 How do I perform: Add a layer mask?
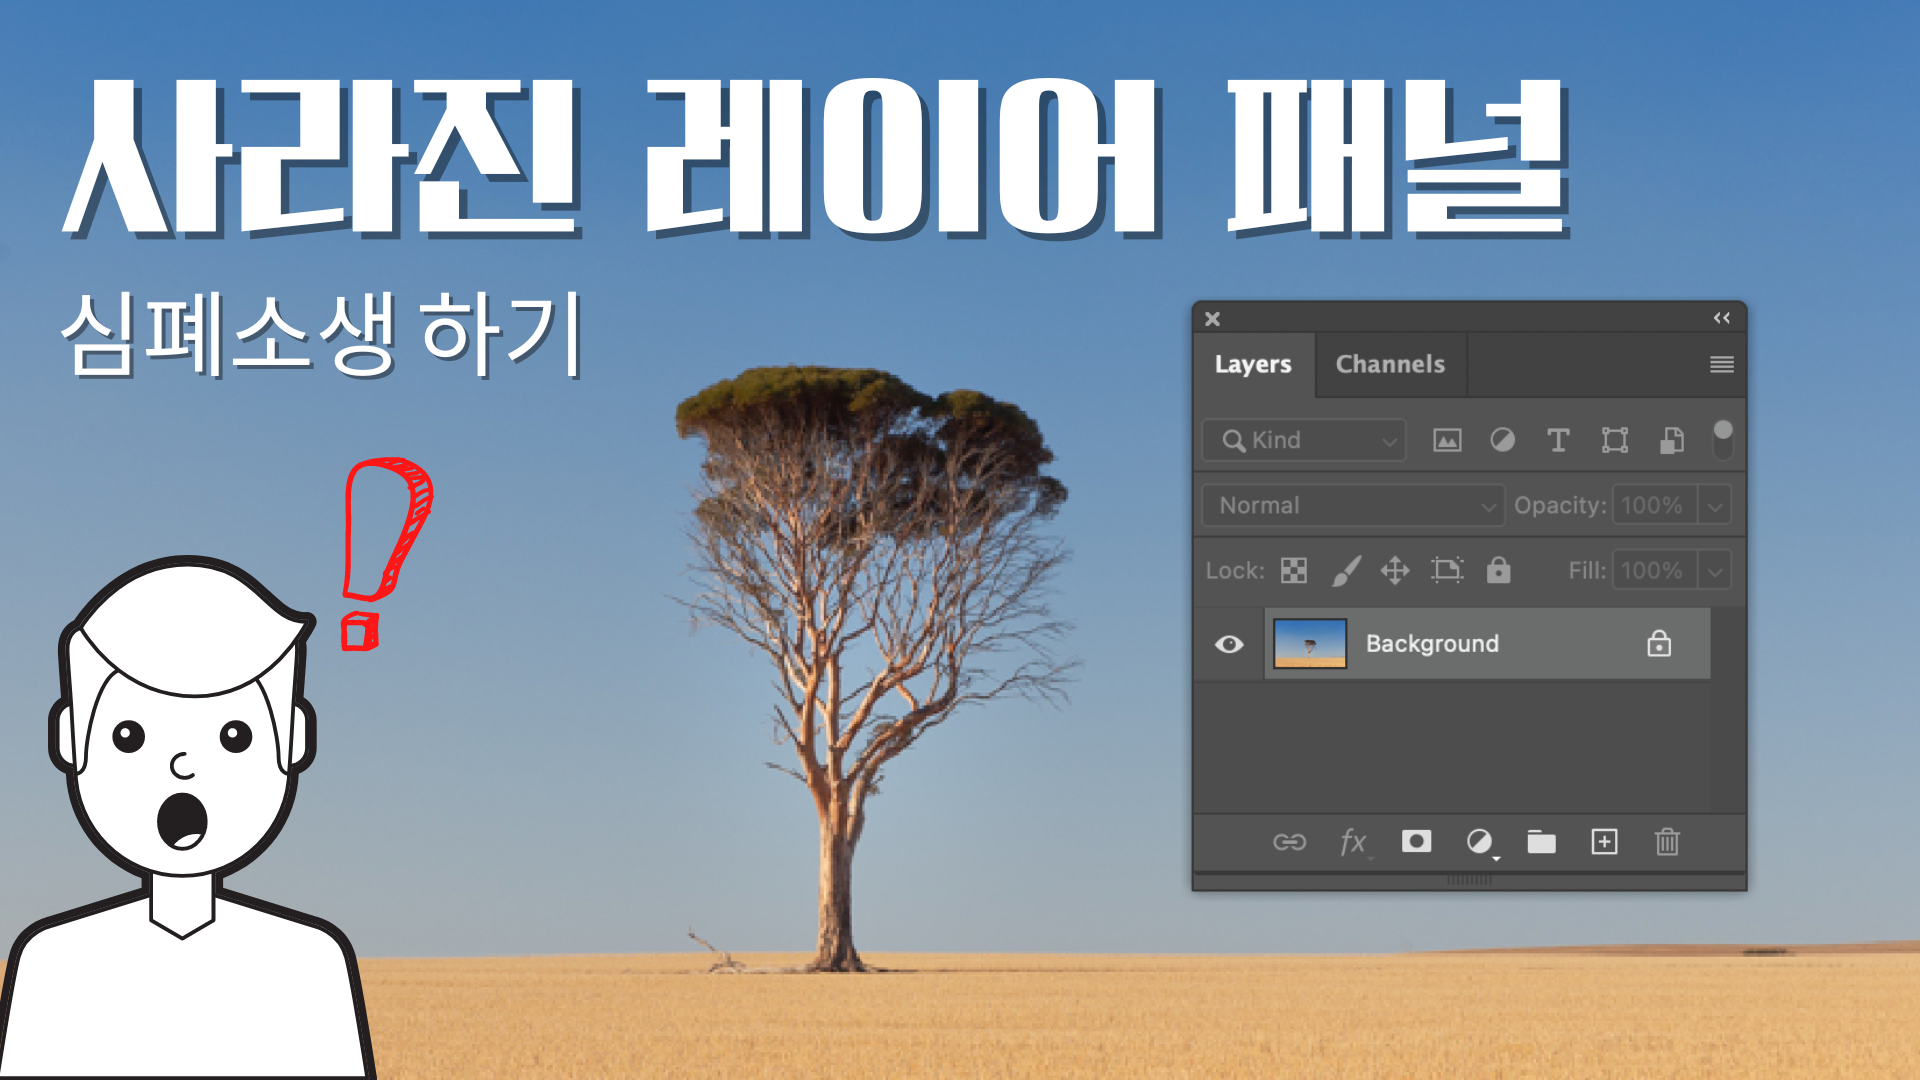(1416, 842)
